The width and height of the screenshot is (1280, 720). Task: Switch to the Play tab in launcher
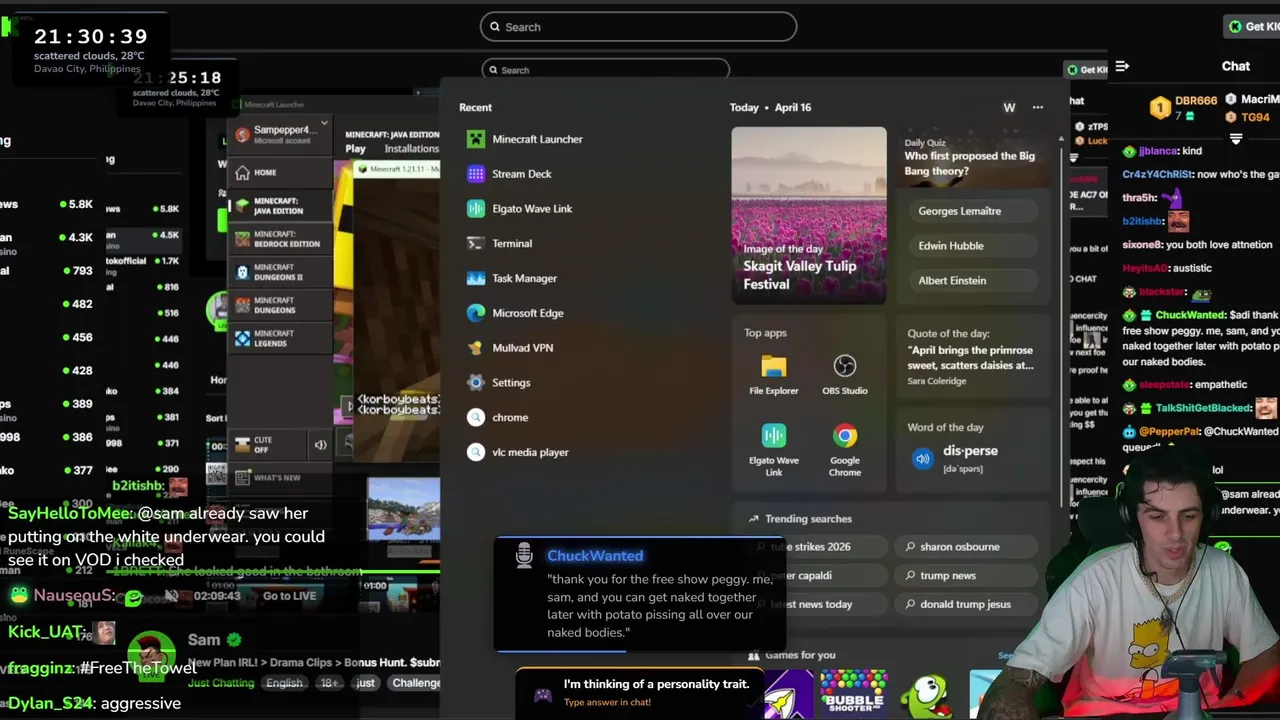click(x=356, y=149)
